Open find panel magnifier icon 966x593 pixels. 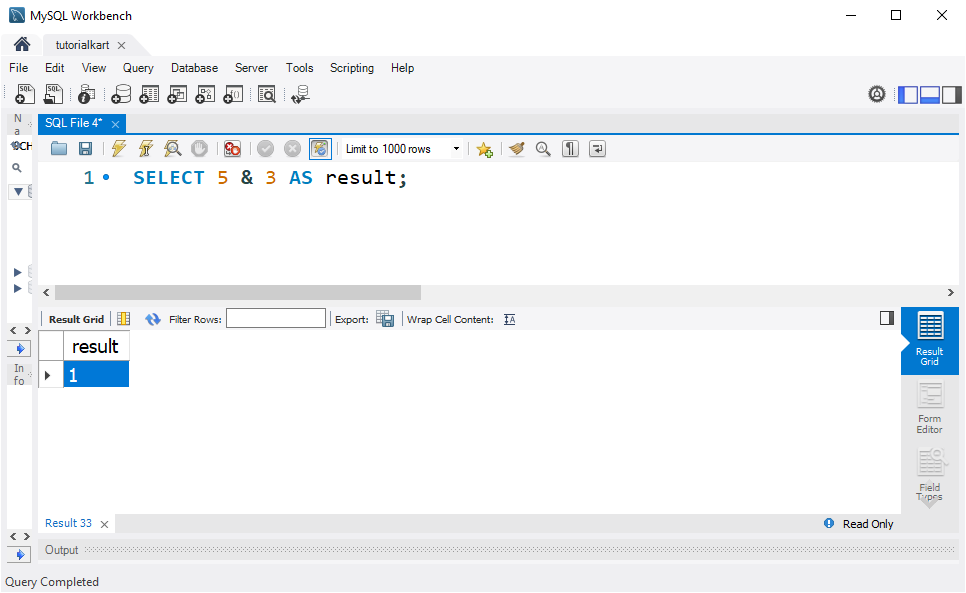coord(543,148)
